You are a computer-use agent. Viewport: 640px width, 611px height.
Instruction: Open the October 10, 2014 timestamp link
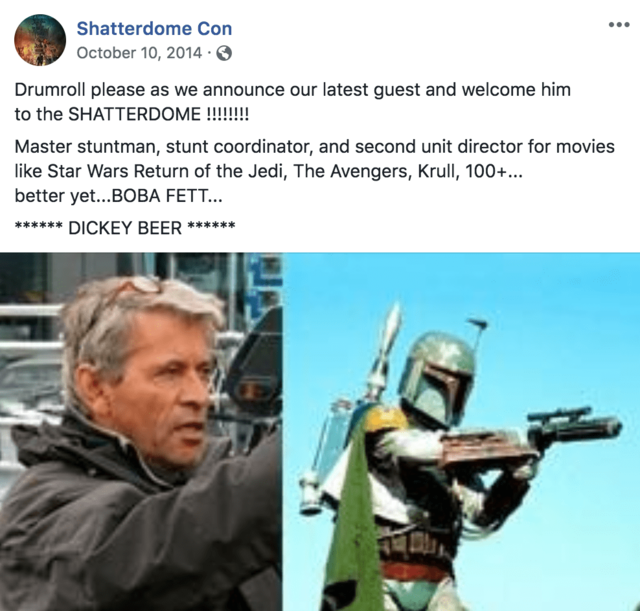(x=139, y=53)
